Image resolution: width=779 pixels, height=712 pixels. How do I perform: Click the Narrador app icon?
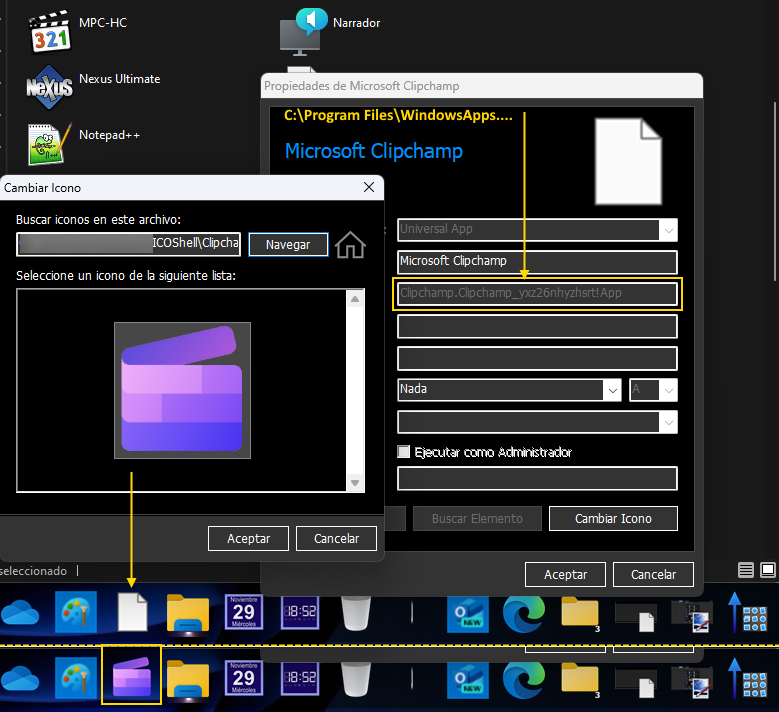tap(304, 30)
